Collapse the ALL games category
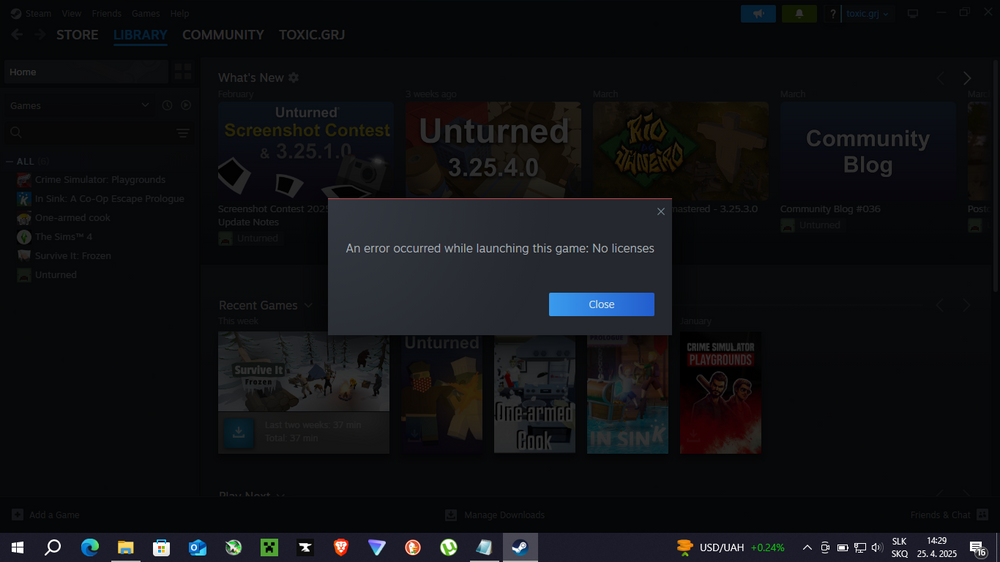 [x=10, y=161]
